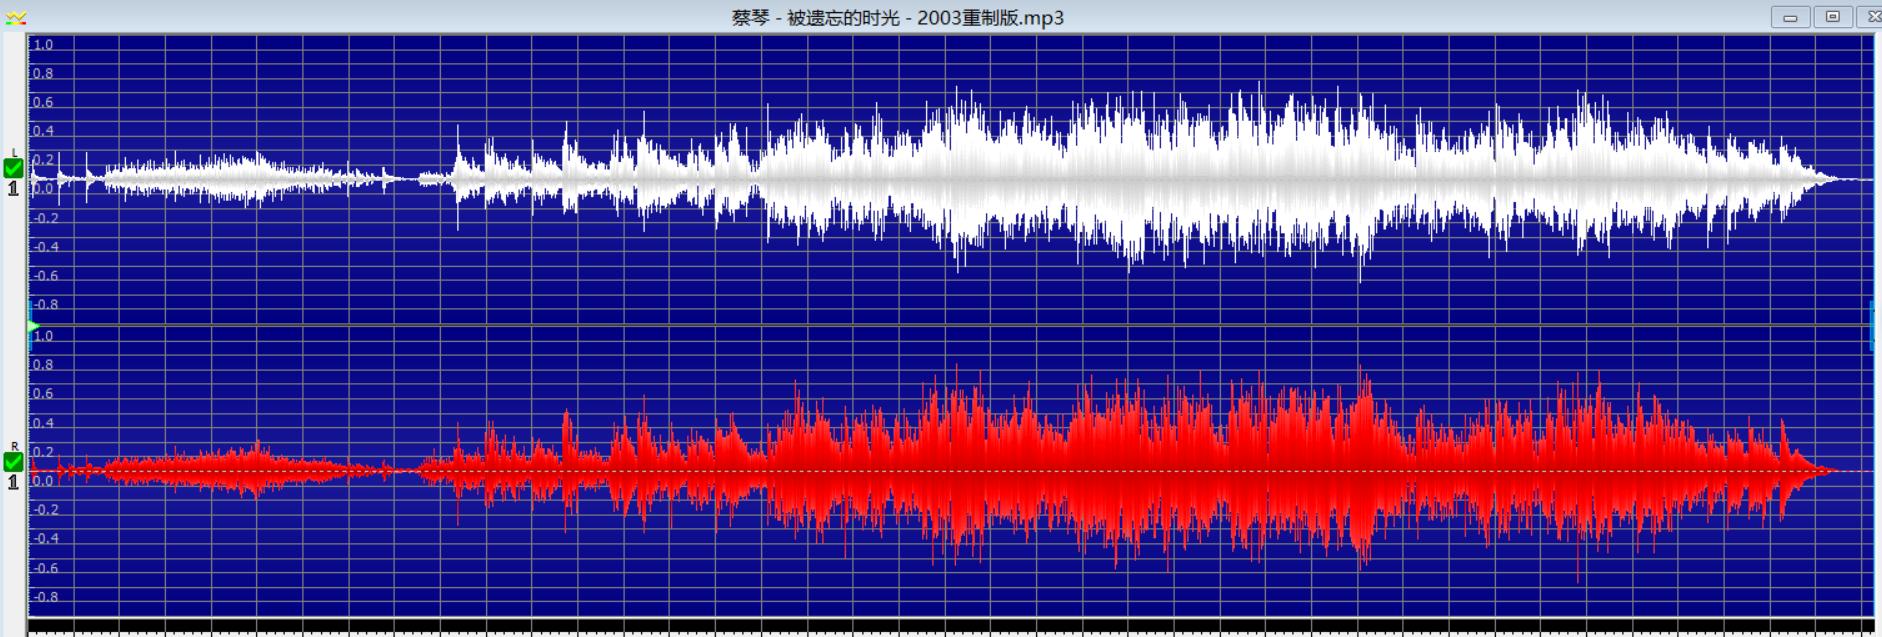Click the blue finish marker at right edge
The height and width of the screenshot is (637, 1882).
coord(1873,325)
